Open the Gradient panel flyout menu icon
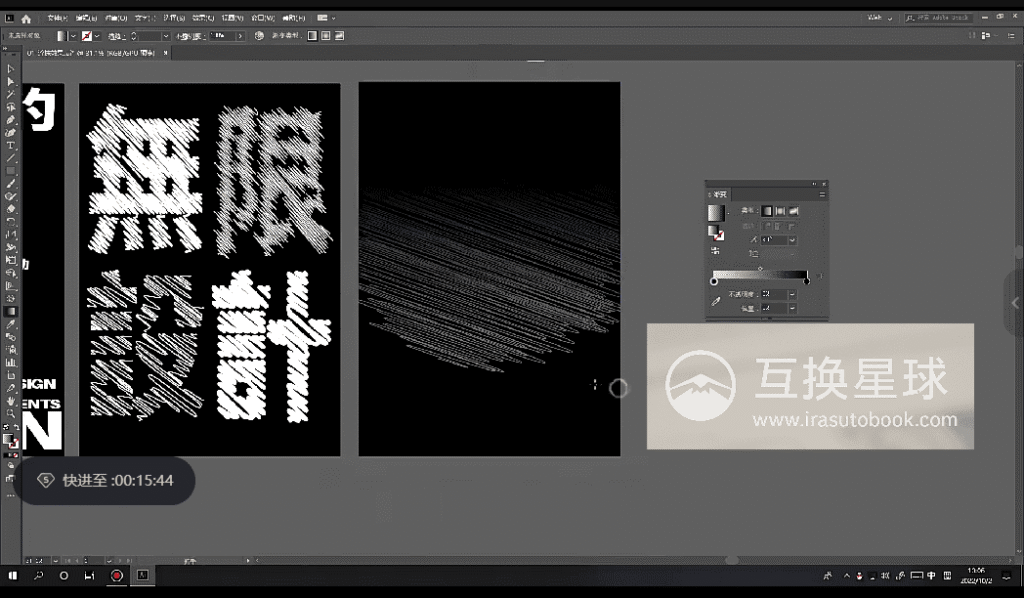This screenshot has height=598, width=1024. tap(822, 193)
